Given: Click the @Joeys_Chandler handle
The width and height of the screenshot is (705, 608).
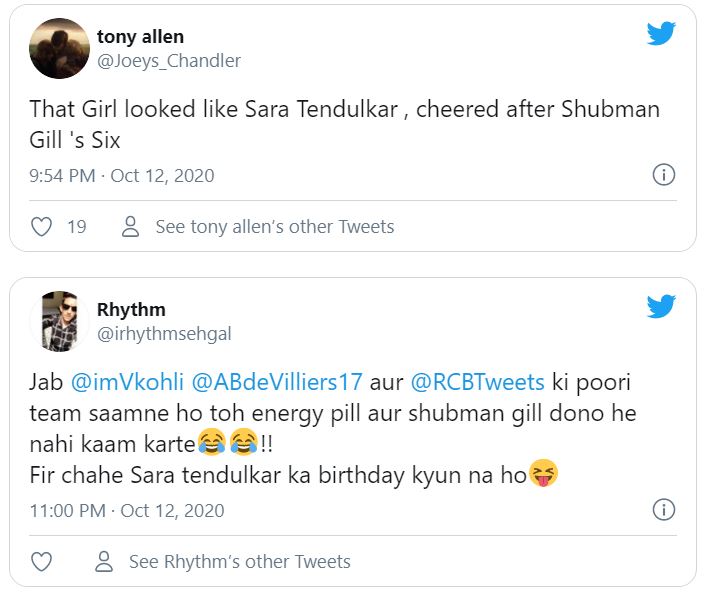Looking at the screenshot, I should click(169, 61).
